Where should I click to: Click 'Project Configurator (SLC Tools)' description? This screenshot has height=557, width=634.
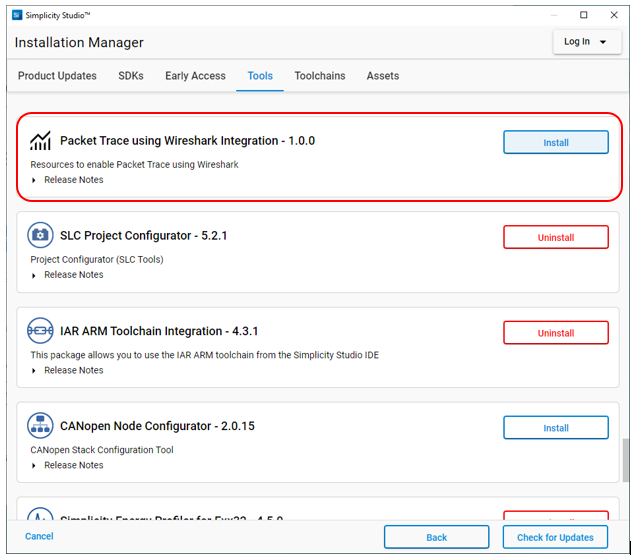[97, 260]
